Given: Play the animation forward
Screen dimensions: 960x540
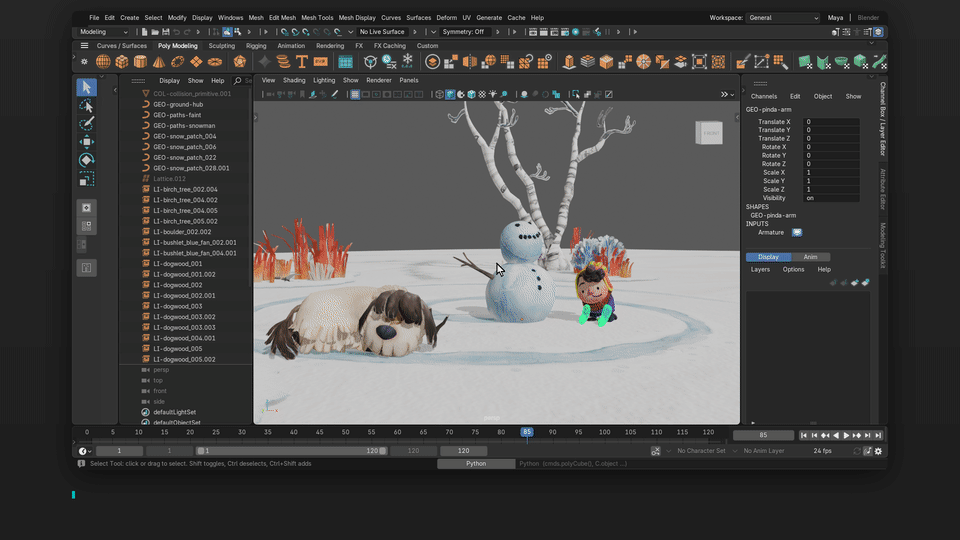Looking at the screenshot, I should [x=846, y=435].
